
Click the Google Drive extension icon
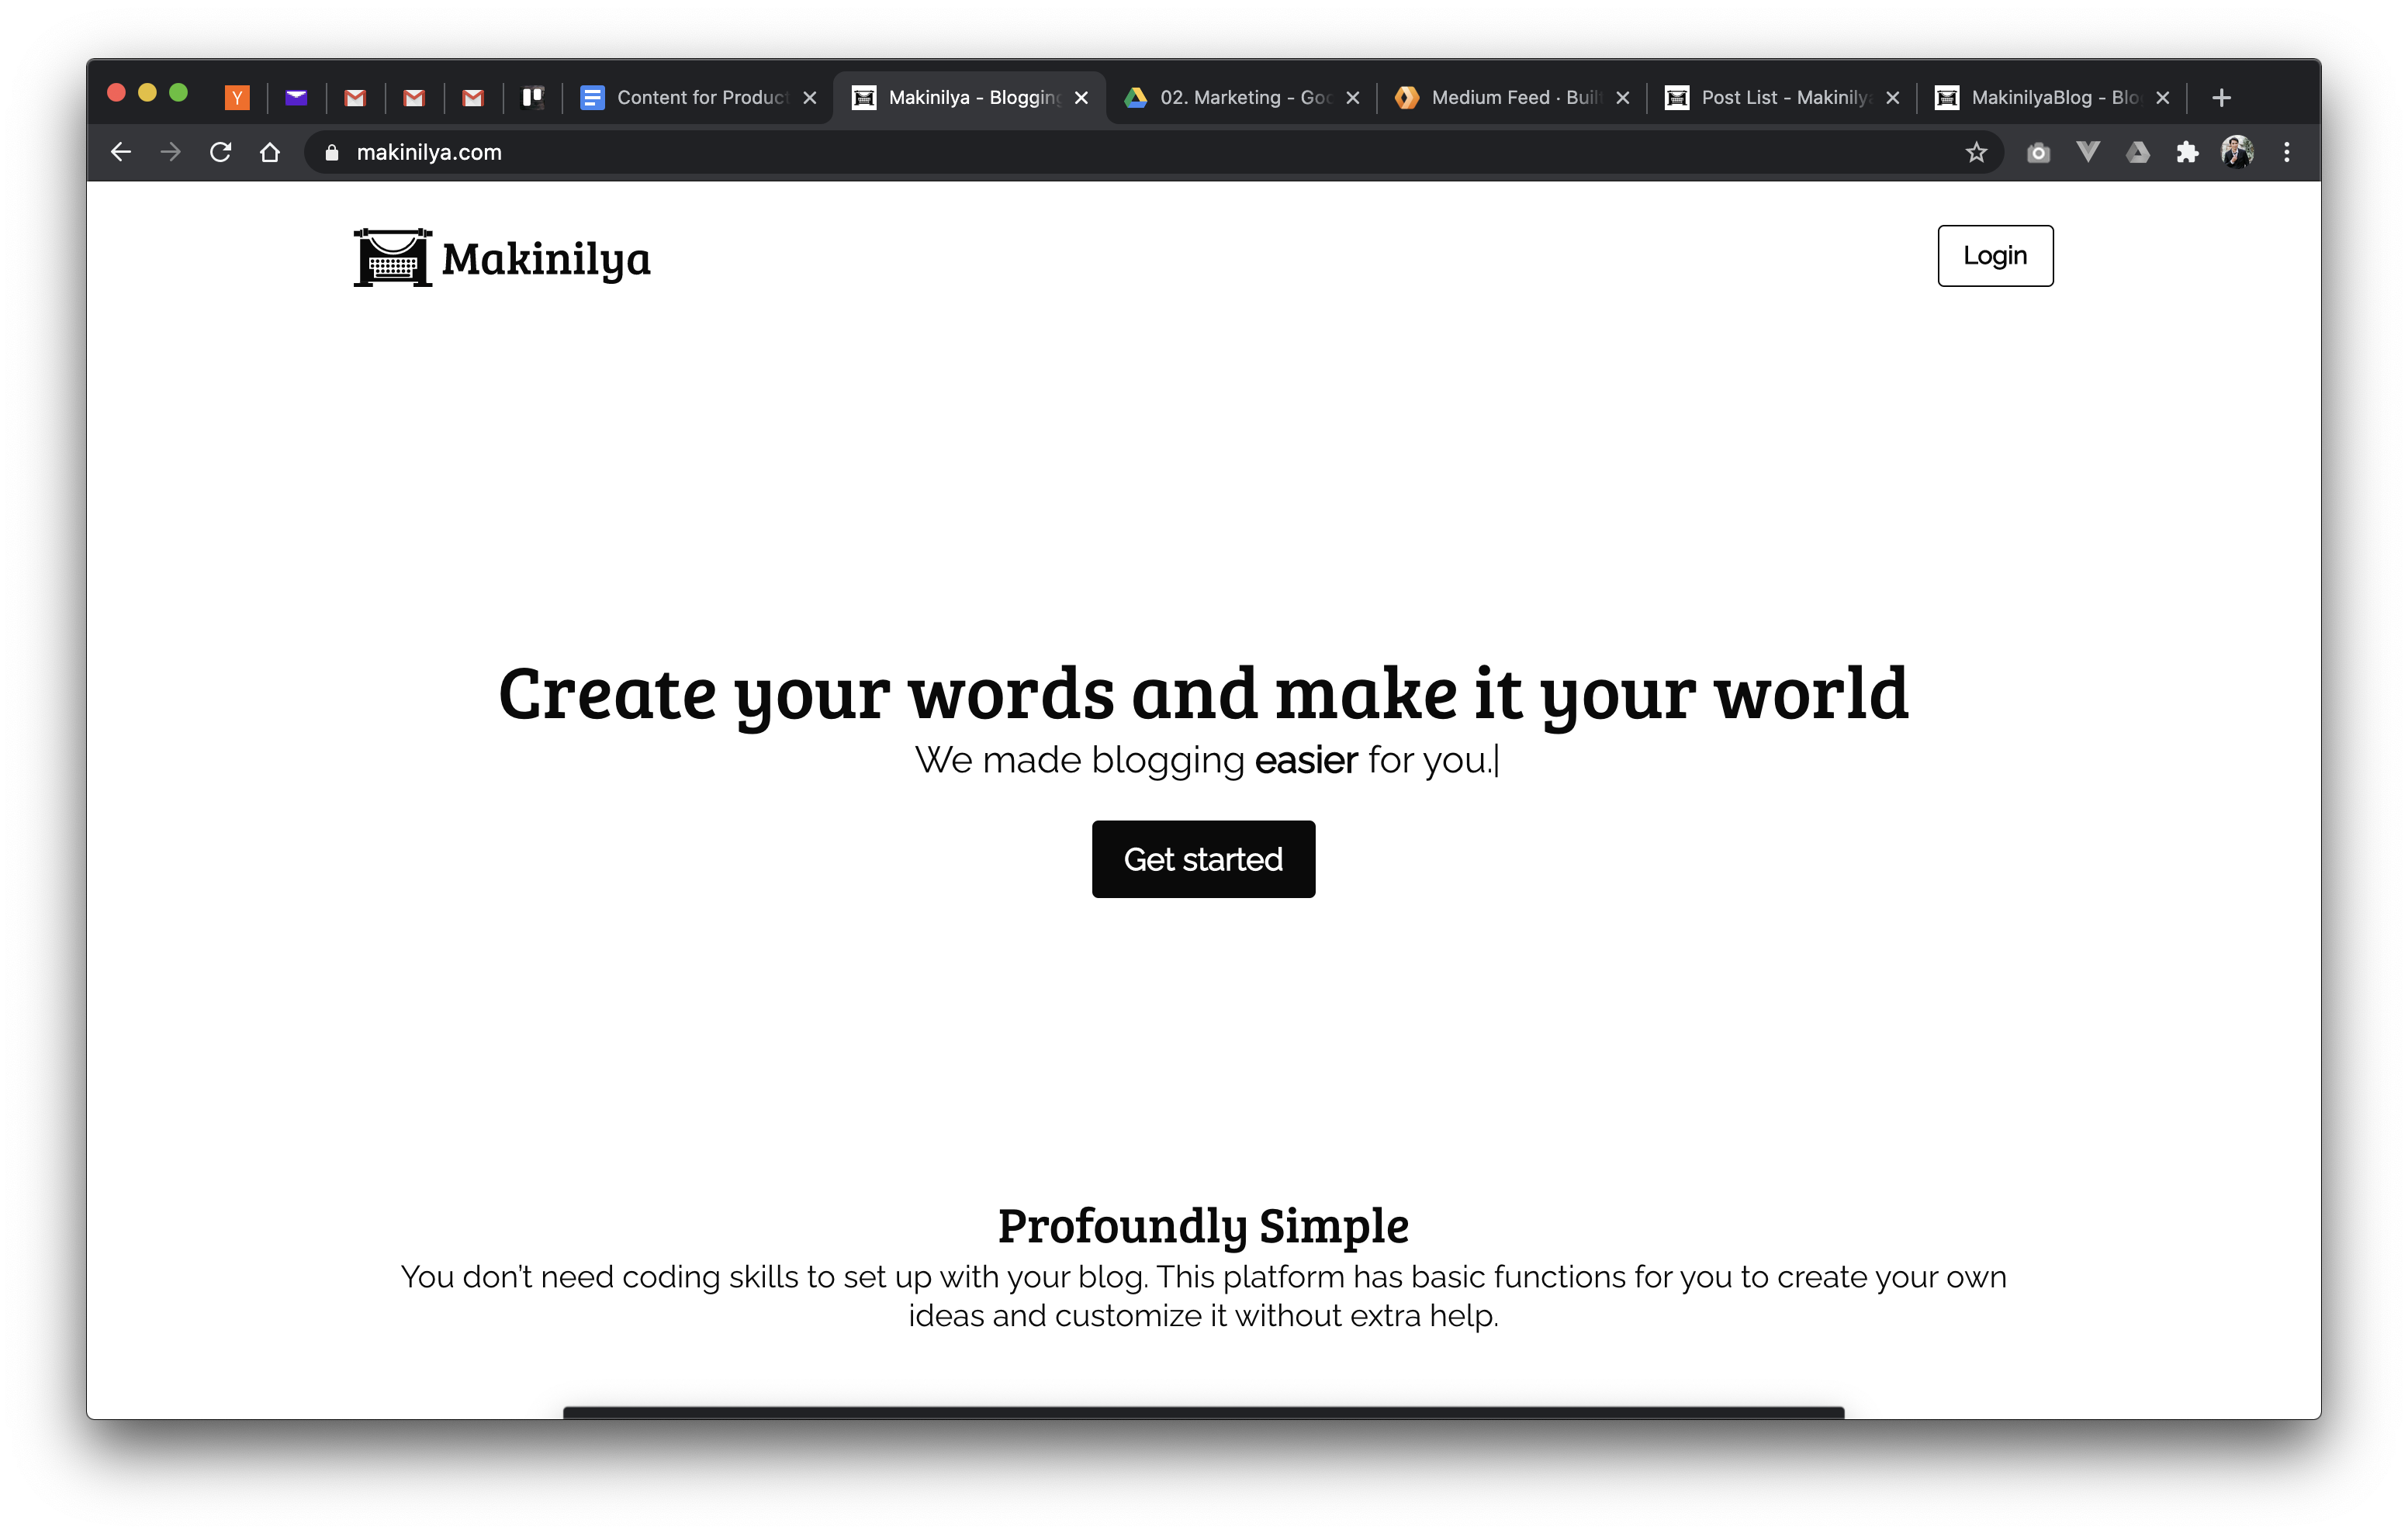2138,152
